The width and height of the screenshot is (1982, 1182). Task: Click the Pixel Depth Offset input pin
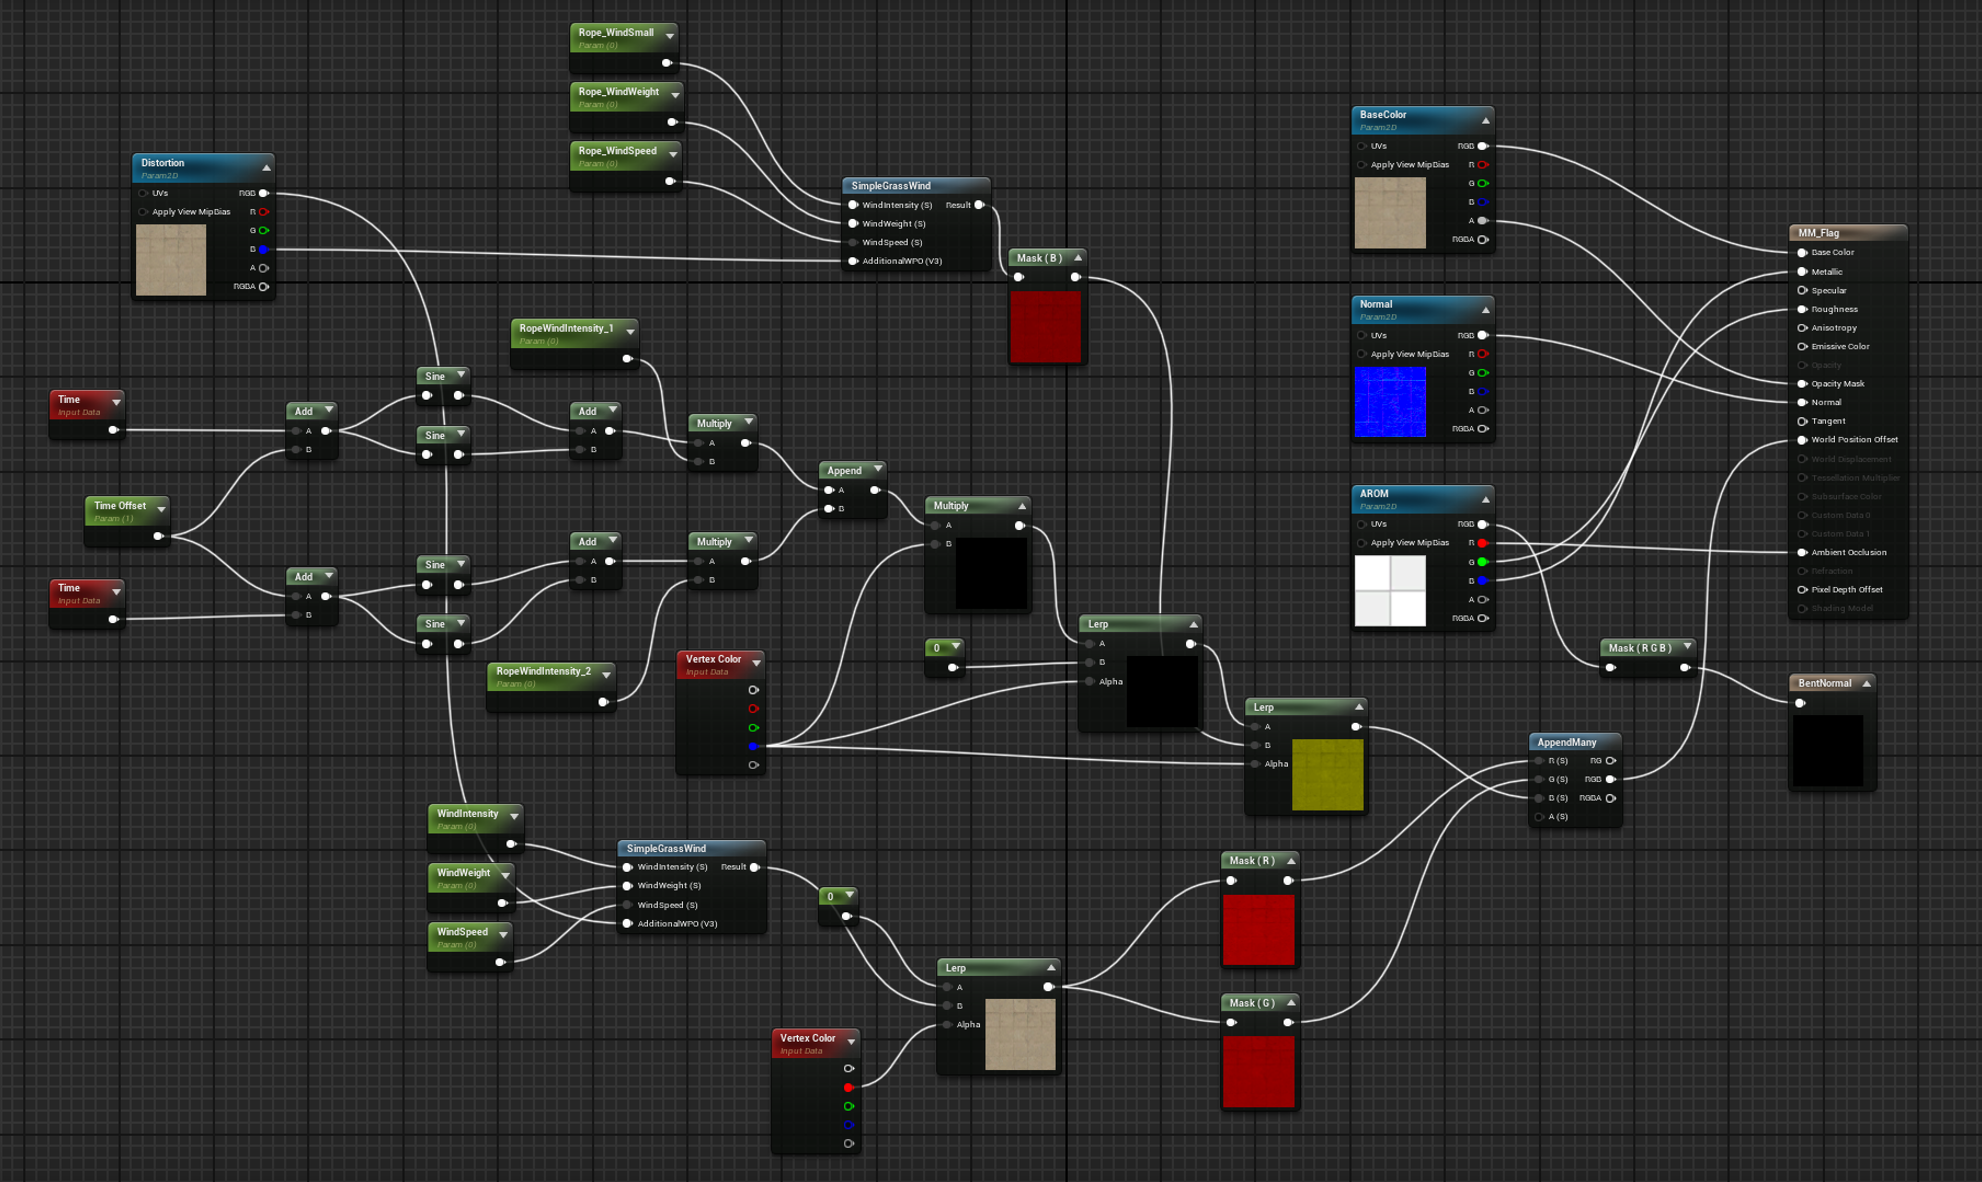click(1802, 590)
